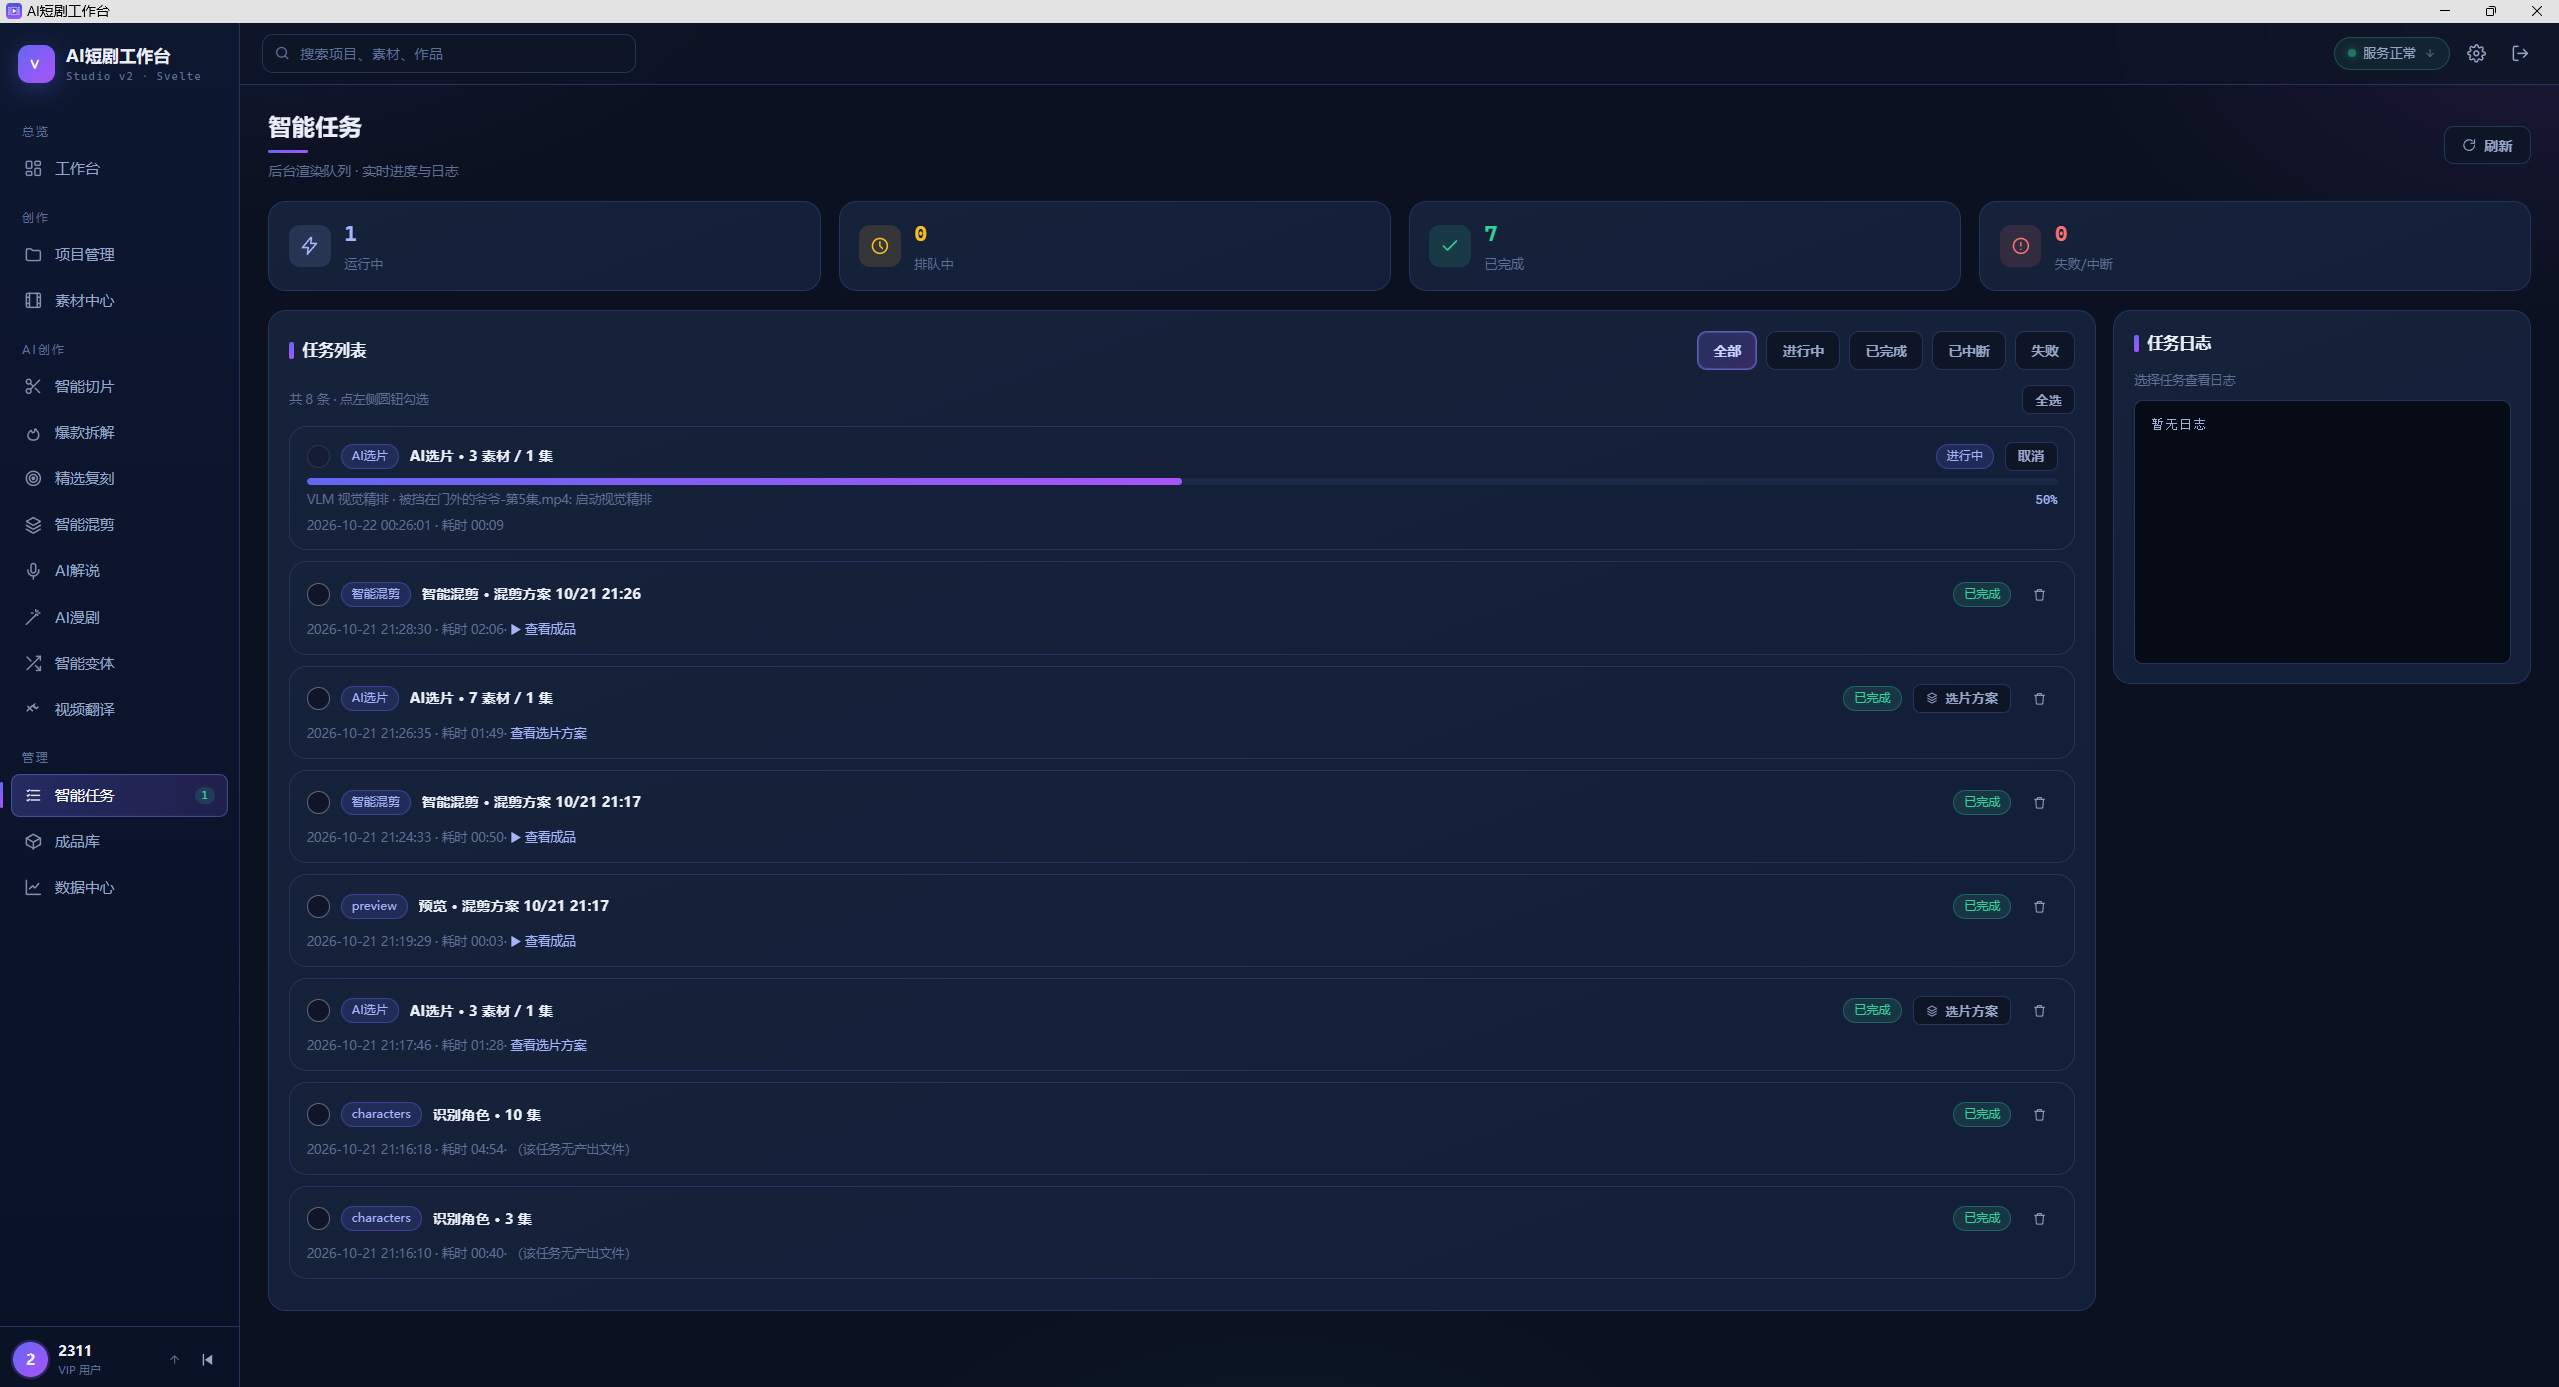Select the running AI选片 3 素材 task checkbox
The height and width of the screenshot is (1387, 2559).
[x=318, y=456]
